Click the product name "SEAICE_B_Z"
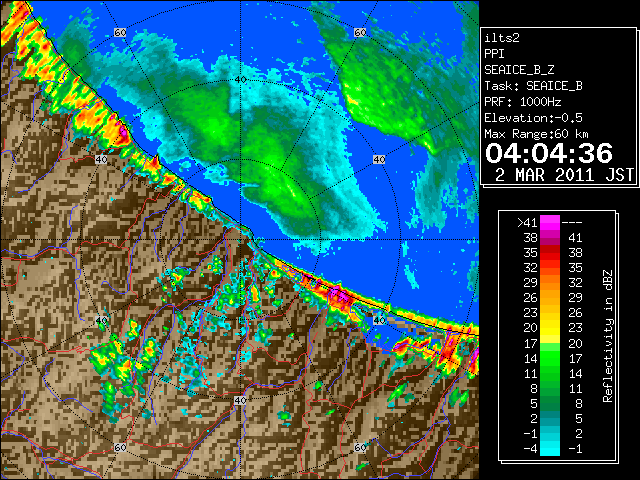This screenshot has height=480, width=640. click(x=519, y=70)
